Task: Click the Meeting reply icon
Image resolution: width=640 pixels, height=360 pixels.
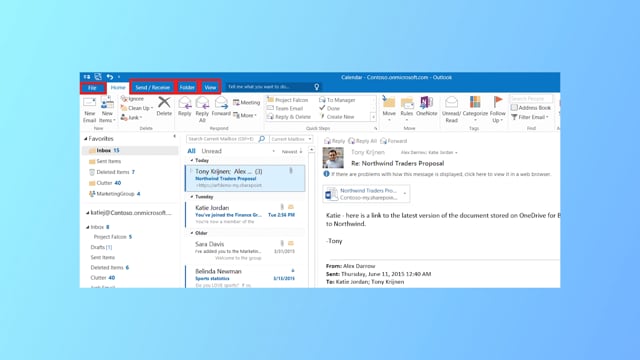Action: click(x=236, y=102)
